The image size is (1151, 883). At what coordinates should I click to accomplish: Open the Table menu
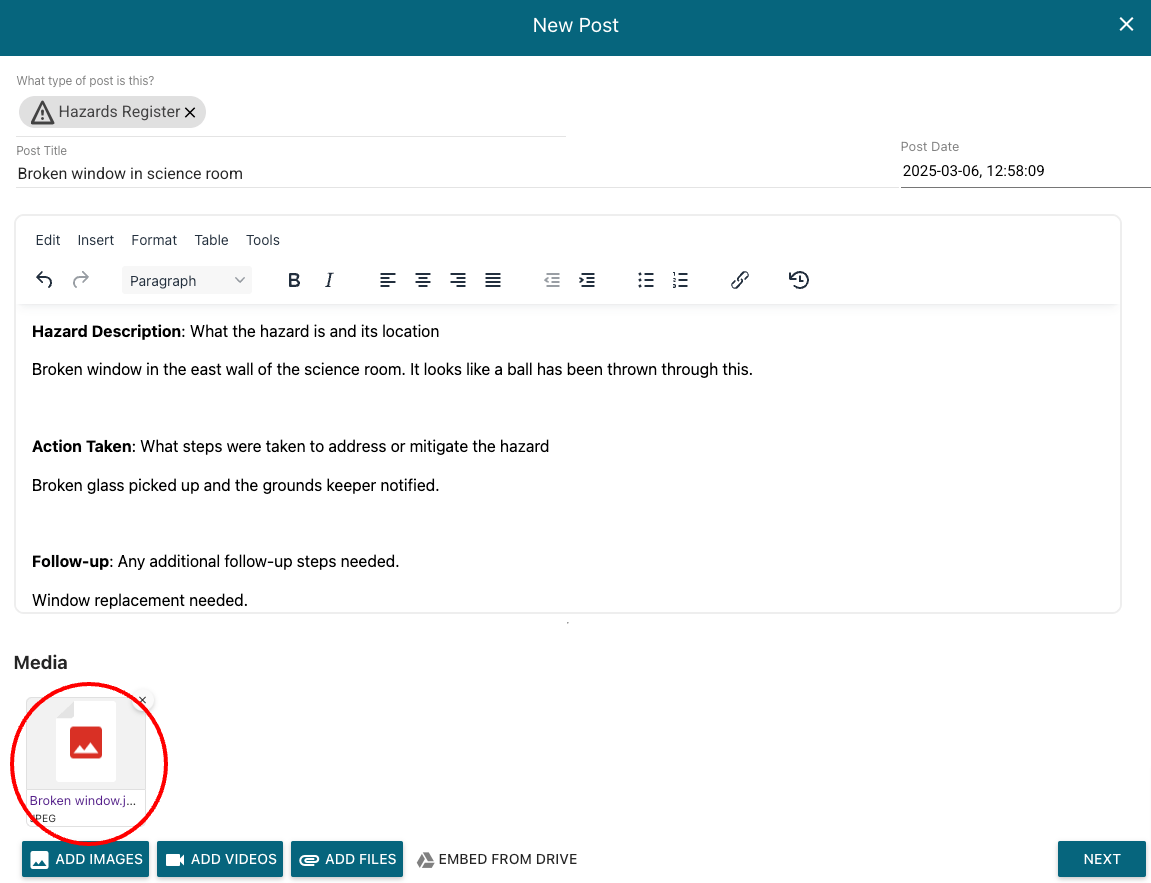tap(211, 240)
